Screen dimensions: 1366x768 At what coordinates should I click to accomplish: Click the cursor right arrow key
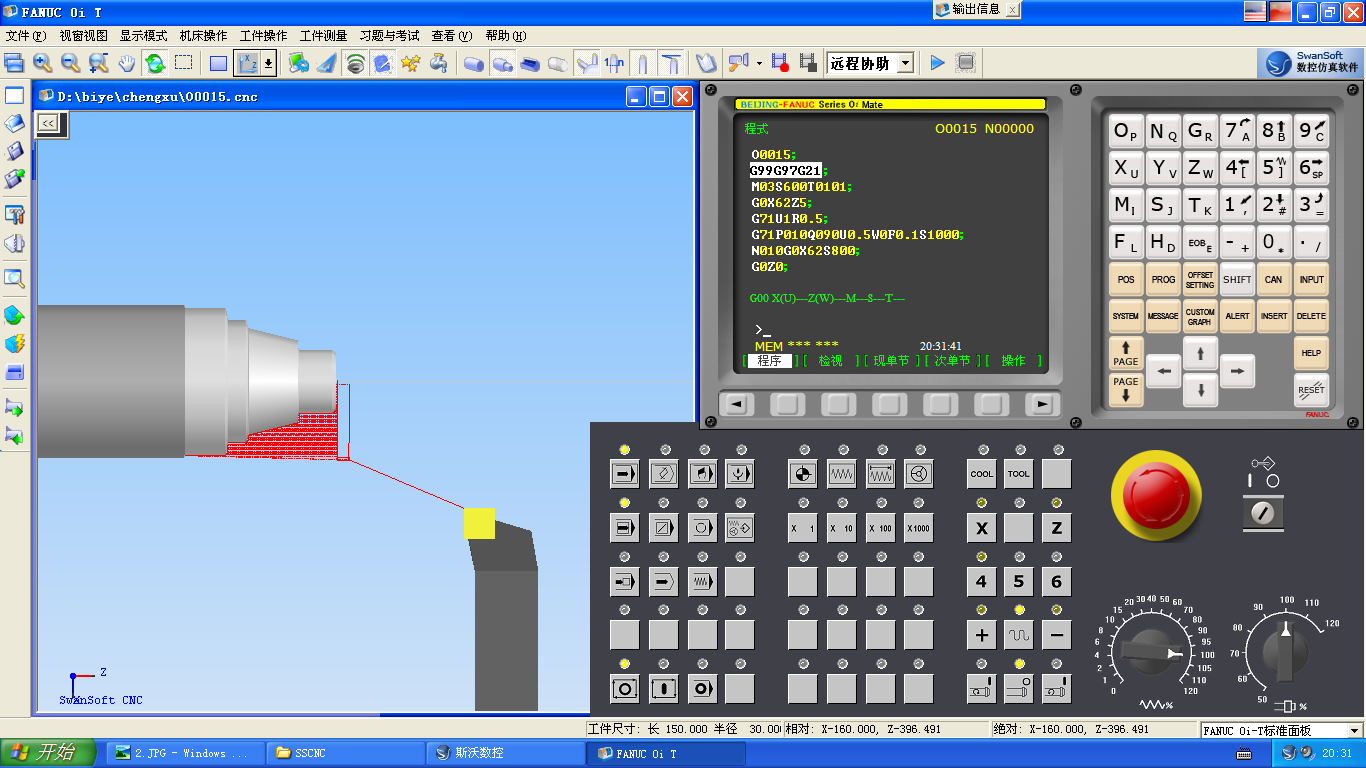click(x=1237, y=371)
